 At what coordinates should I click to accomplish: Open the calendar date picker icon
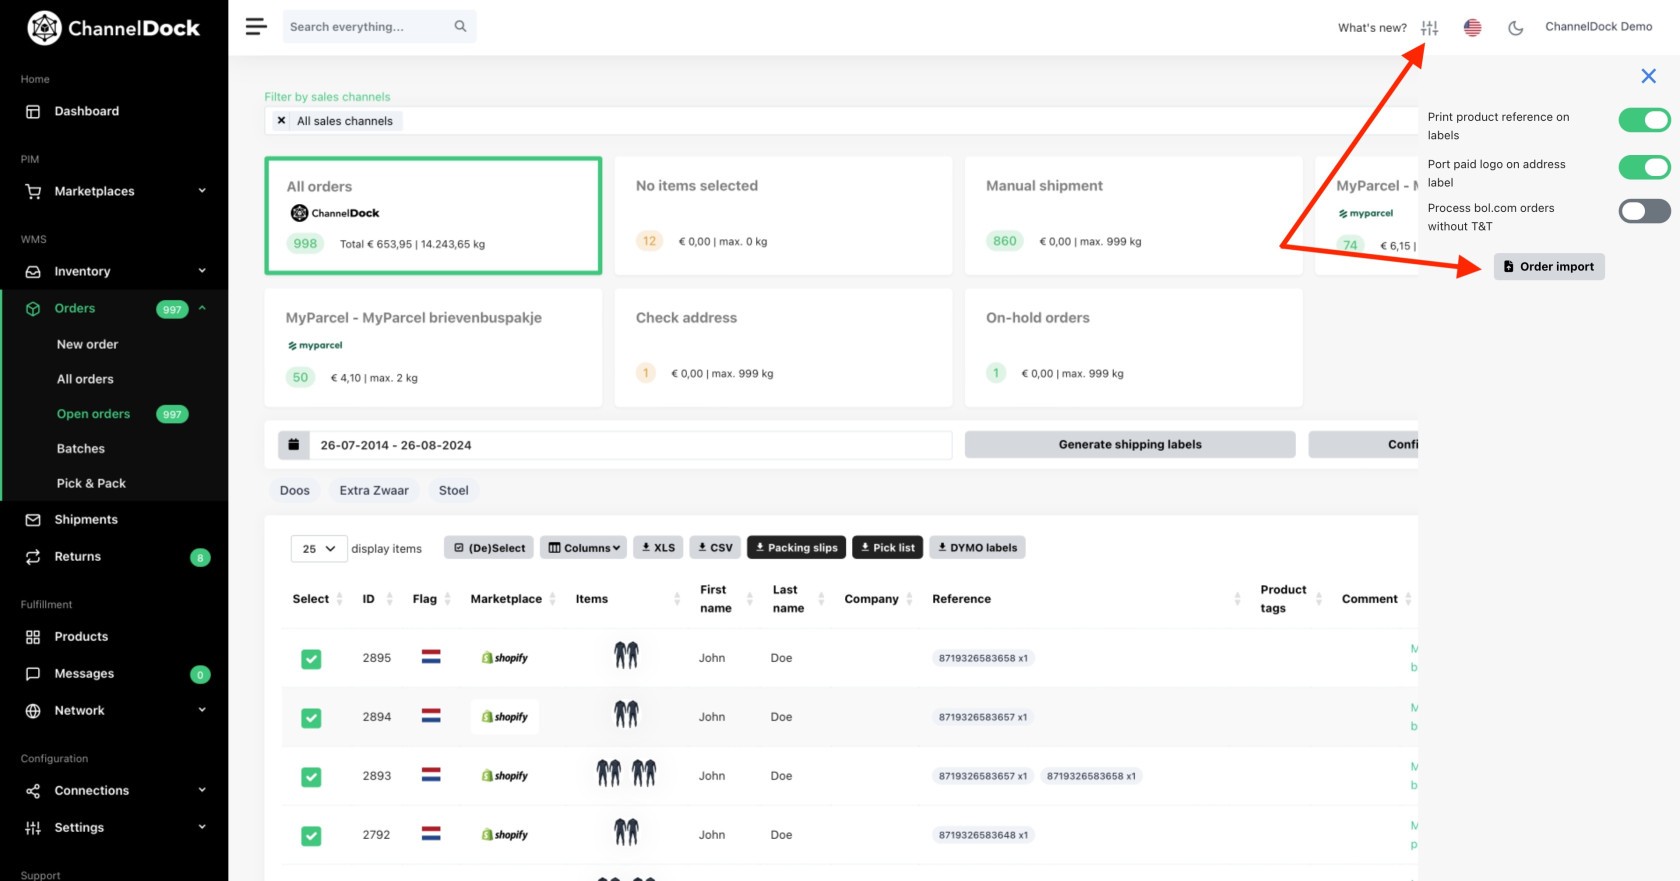[x=293, y=445]
